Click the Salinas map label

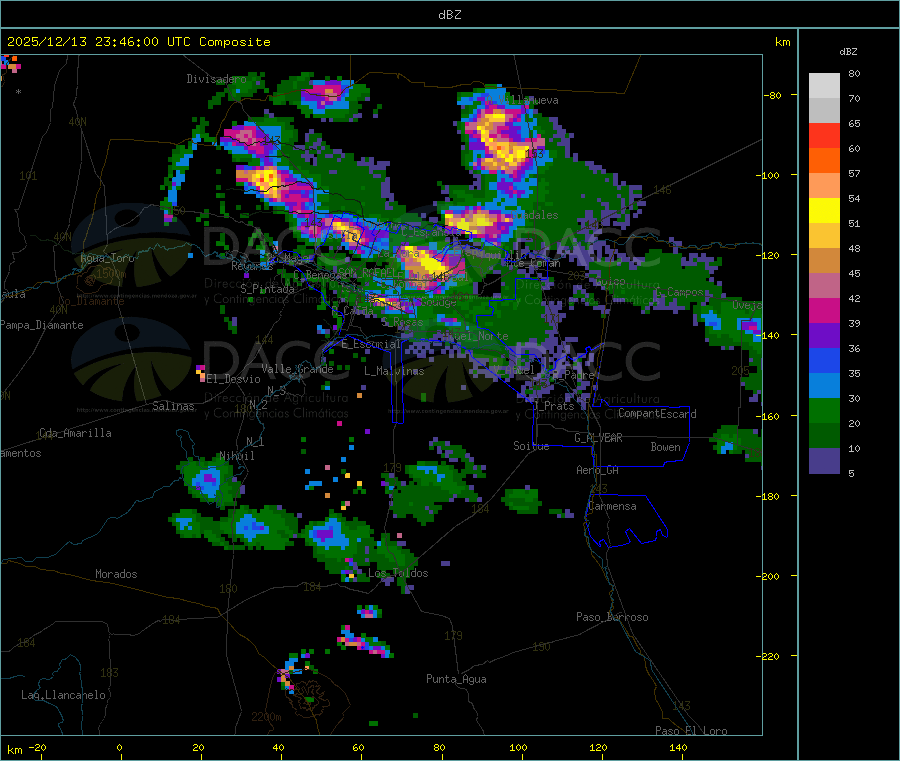173,406
